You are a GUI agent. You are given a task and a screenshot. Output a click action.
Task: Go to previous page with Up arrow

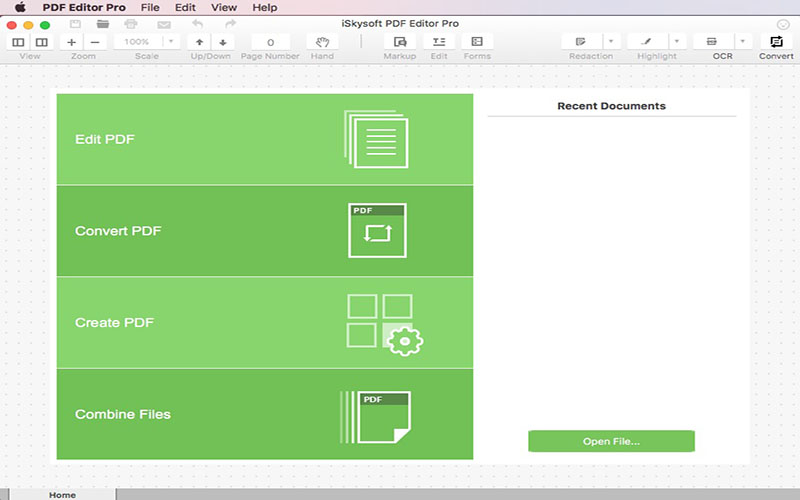(199, 42)
